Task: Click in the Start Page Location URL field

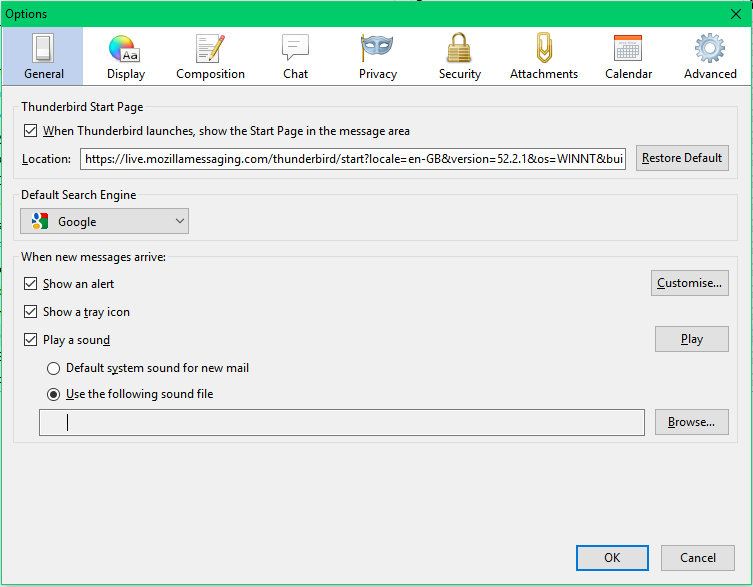Action: (x=353, y=159)
